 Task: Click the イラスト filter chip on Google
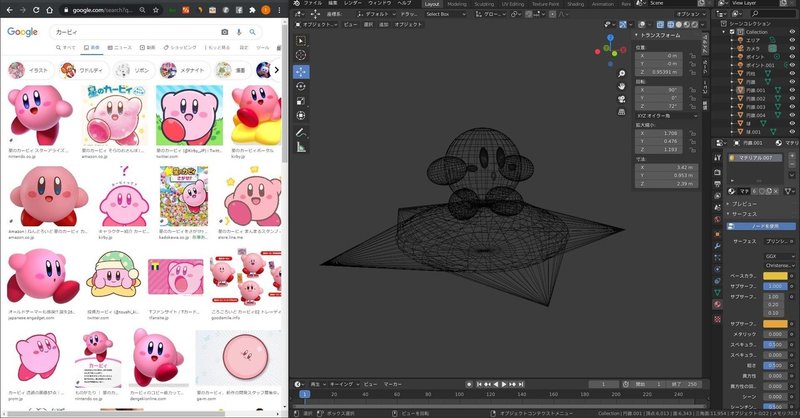(x=30, y=70)
